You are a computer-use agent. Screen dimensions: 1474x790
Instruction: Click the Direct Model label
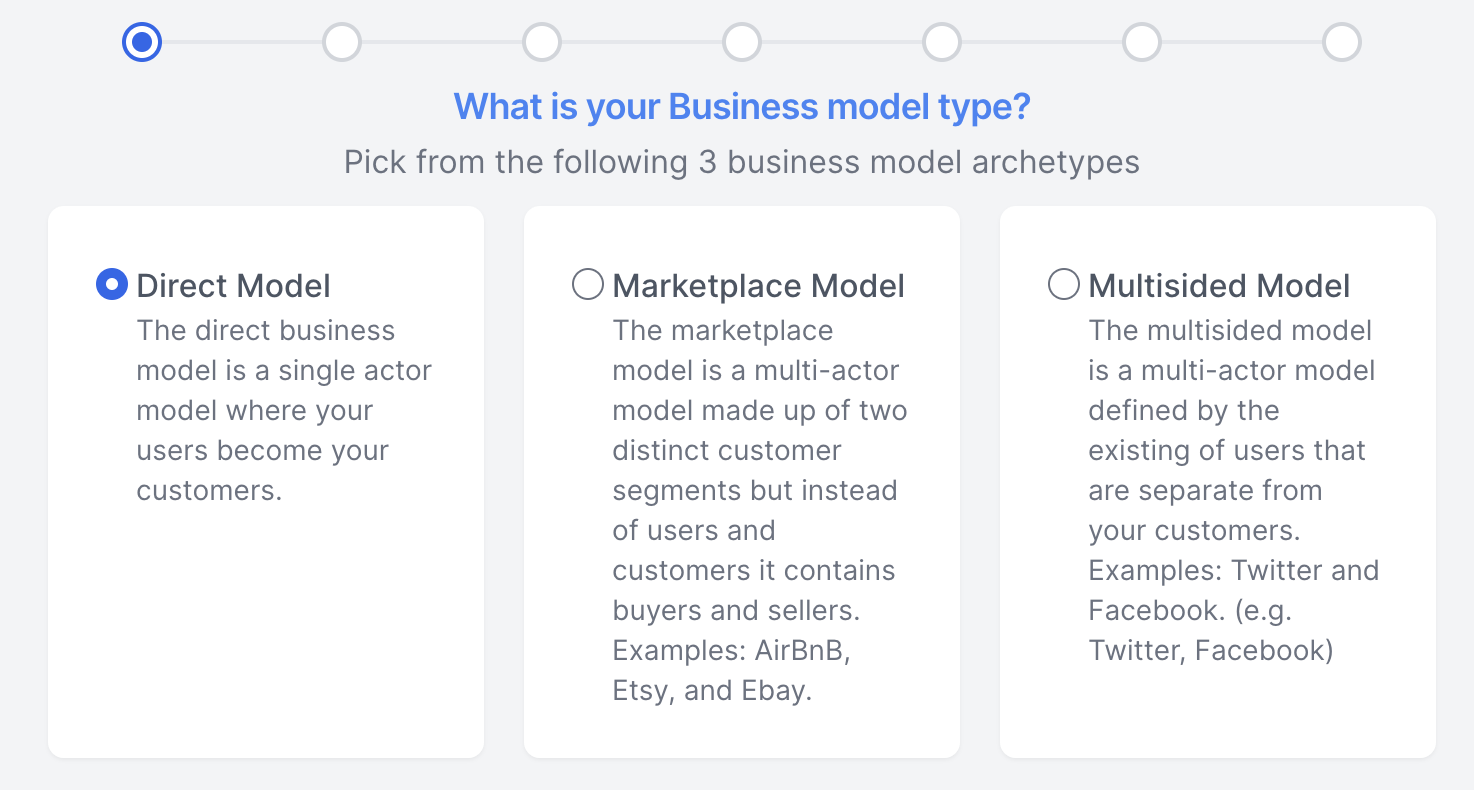(x=233, y=286)
